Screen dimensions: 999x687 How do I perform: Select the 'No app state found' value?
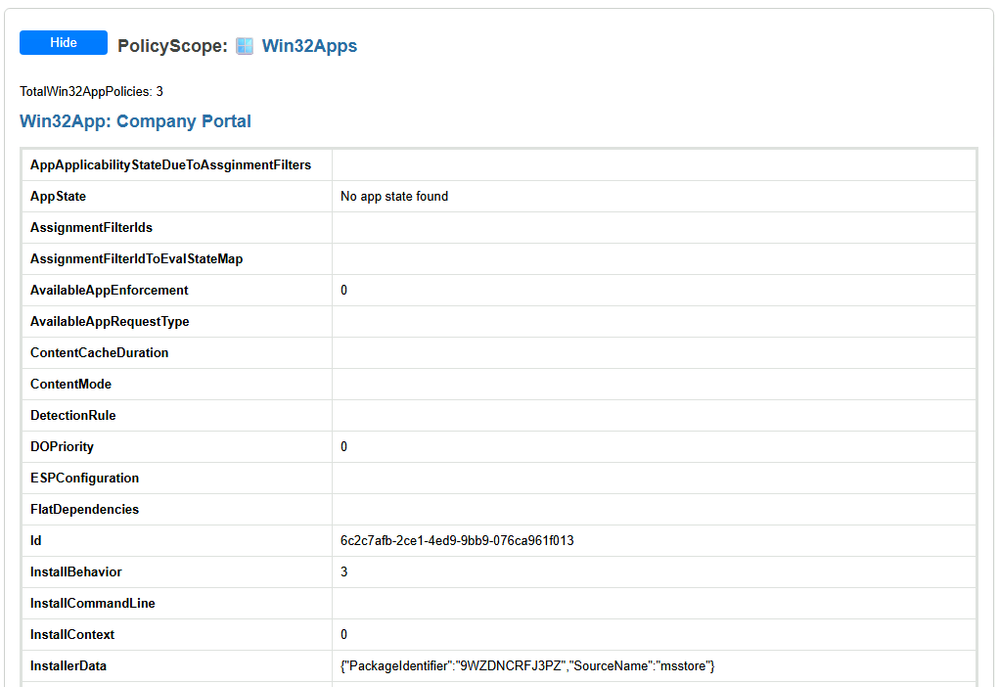tap(394, 196)
